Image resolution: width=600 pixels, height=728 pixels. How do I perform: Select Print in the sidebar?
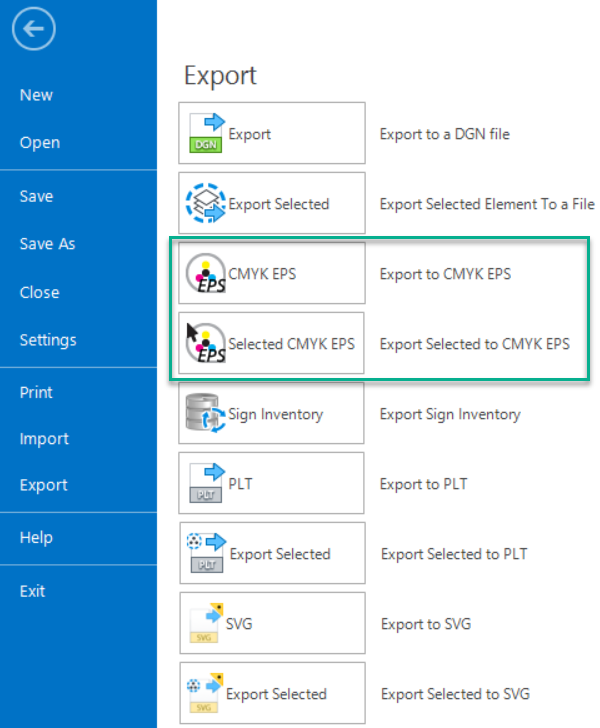36,392
